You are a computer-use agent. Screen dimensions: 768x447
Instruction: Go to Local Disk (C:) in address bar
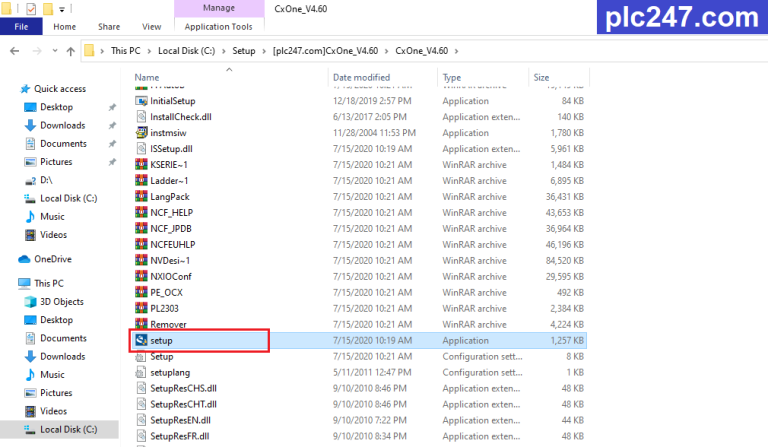pyautogui.click(x=186, y=51)
